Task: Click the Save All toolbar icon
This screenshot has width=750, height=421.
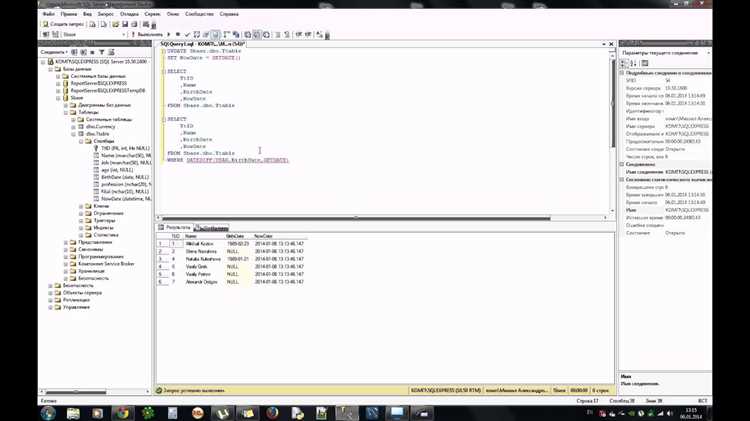Action: tap(134, 24)
